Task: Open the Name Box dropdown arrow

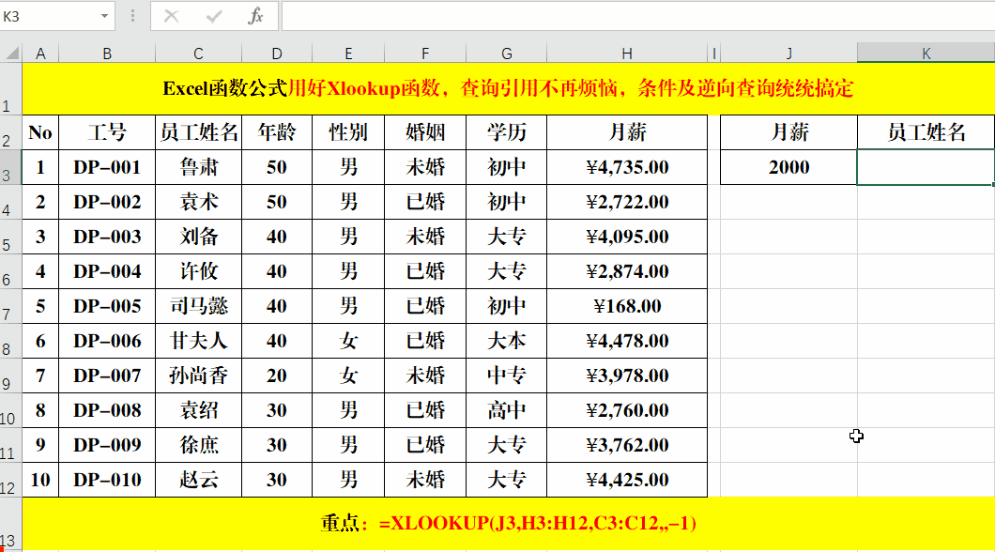Action: coord(105,16)
